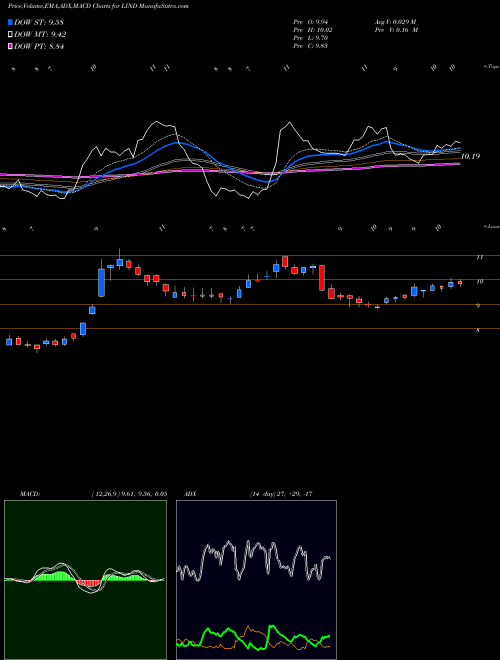Image resolution: width=500 pixels, height=660 pixels.
Task: Click the price axis label 10
Action: click(479, 282)
